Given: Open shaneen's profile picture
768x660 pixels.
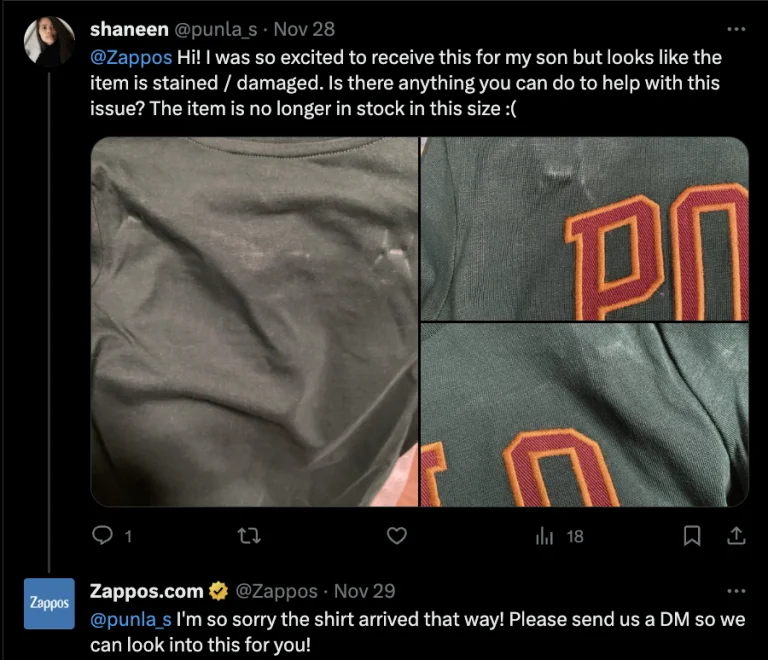Looking at the screenshot, I should click(49, 43).
